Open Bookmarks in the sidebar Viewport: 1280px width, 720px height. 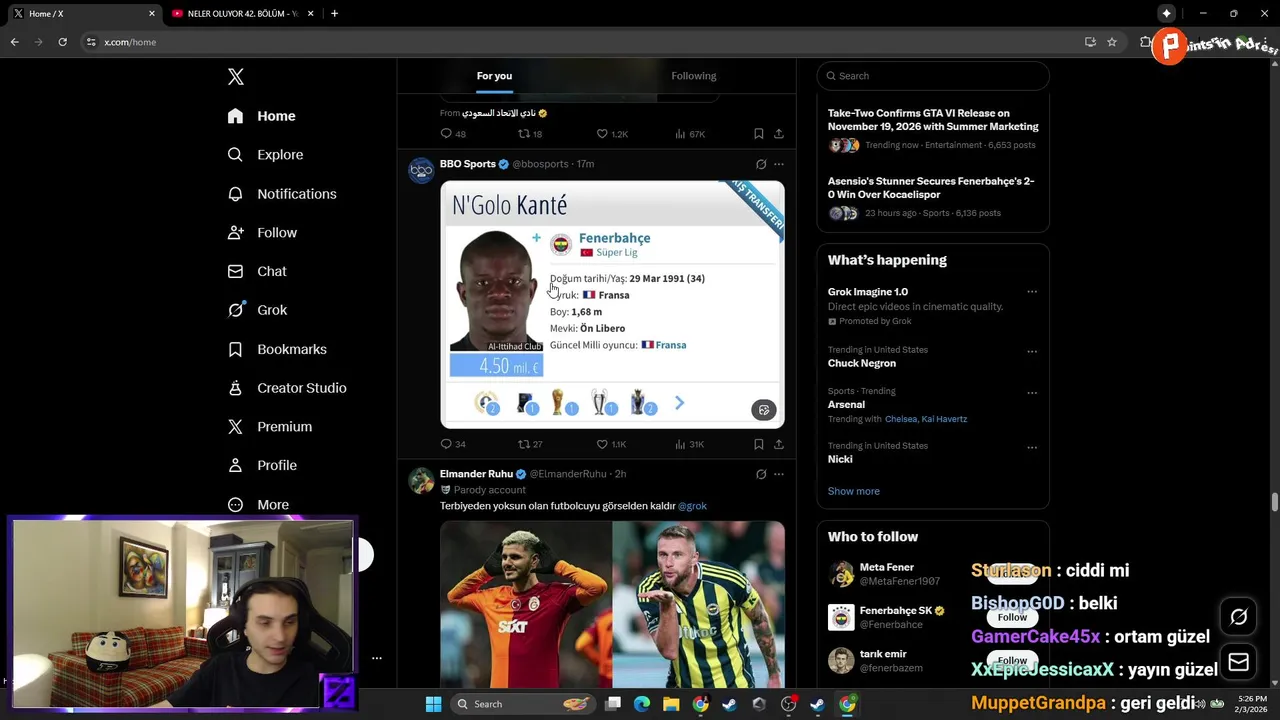click(277, 349)
